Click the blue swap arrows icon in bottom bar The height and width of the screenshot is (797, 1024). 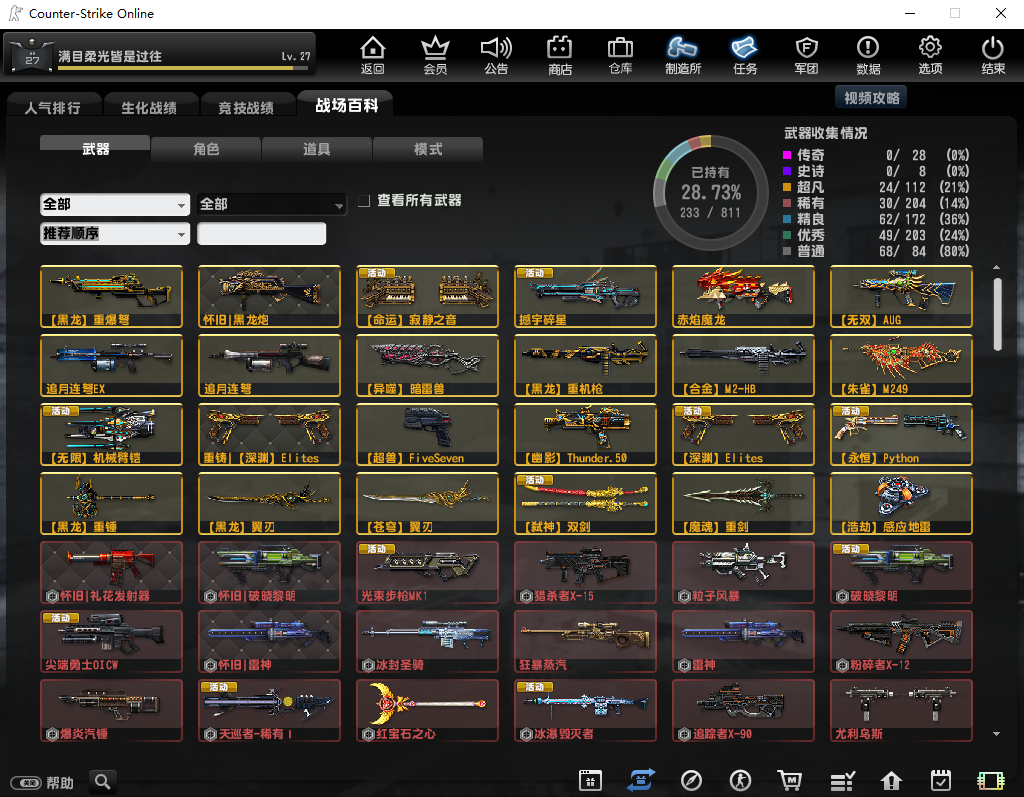tap(641, 781)
